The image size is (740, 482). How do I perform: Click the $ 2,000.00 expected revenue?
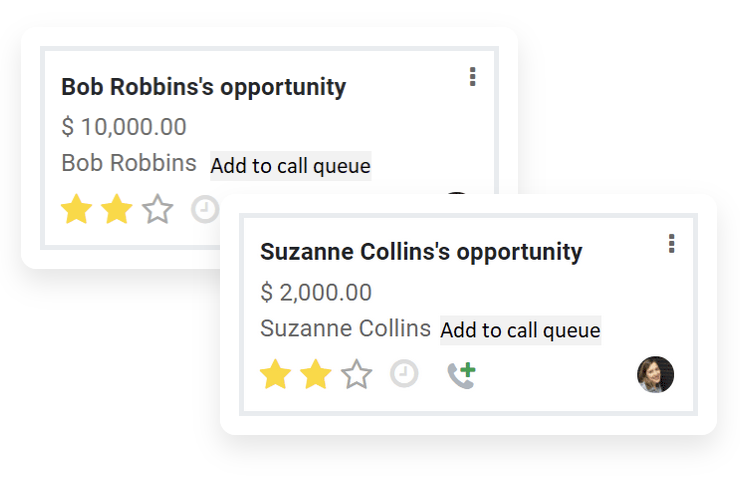(315, 293)
